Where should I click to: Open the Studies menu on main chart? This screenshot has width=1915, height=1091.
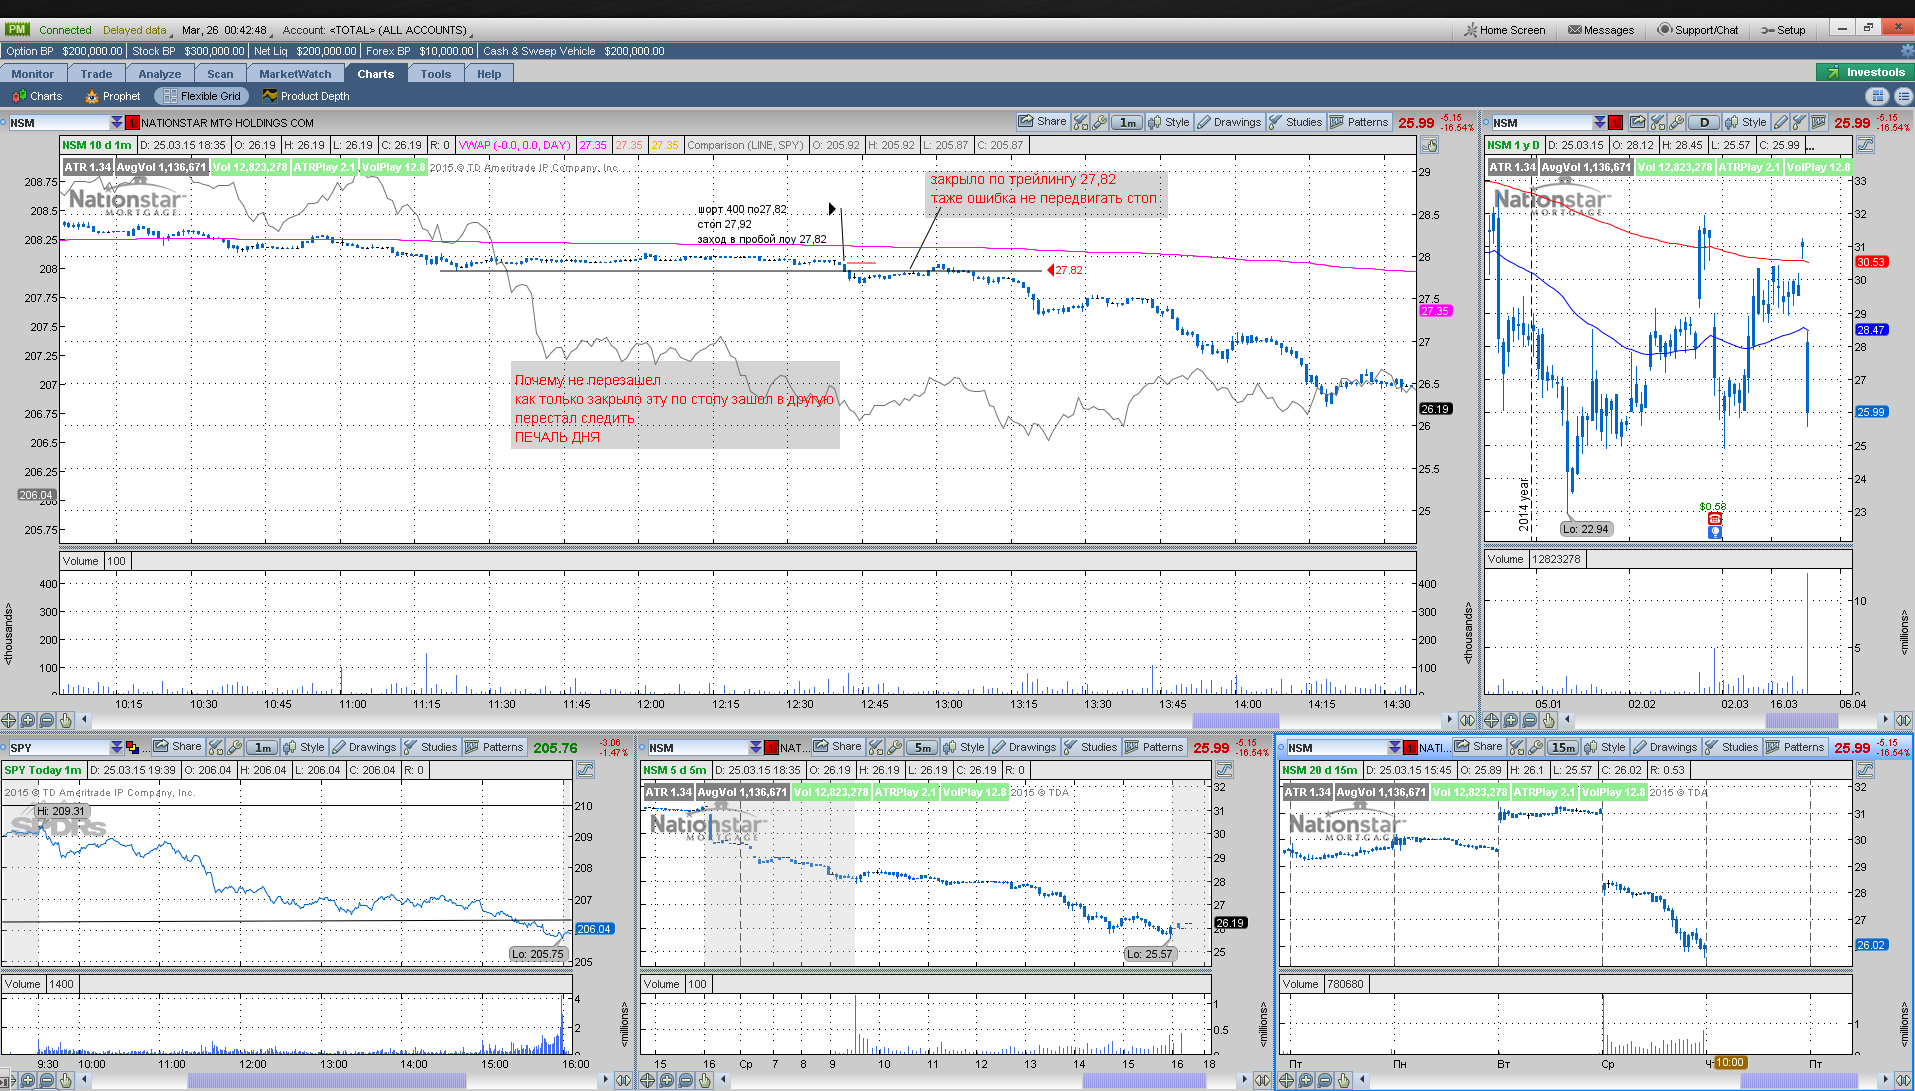(1295, 122)
